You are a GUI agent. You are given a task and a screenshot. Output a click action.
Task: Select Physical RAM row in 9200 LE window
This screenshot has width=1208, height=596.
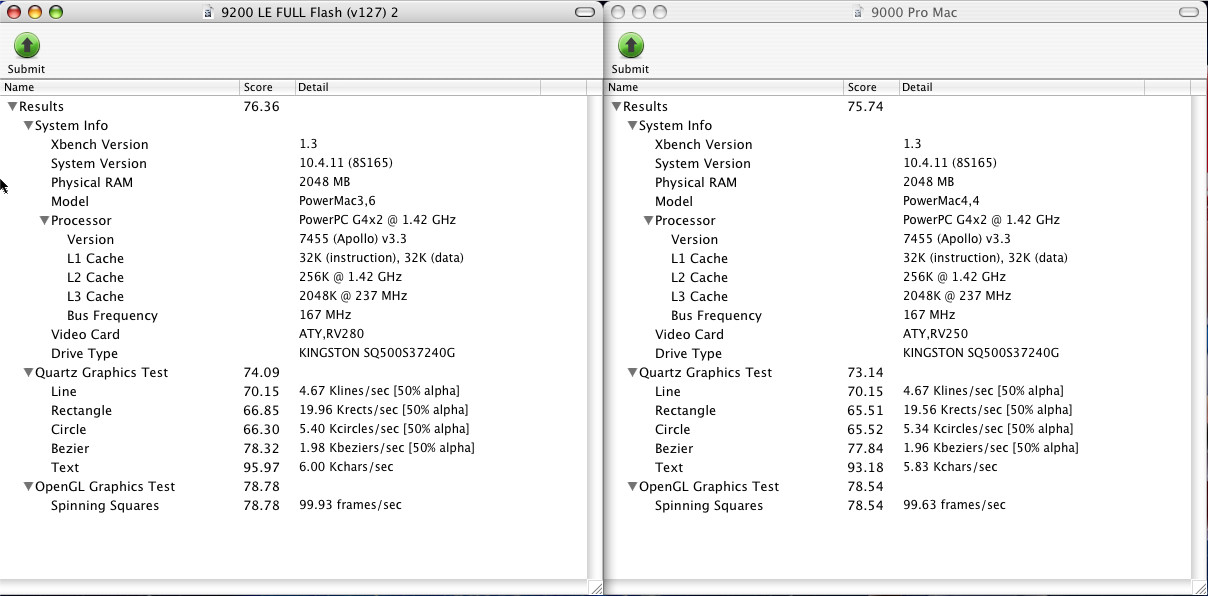[x=294, y=182]
